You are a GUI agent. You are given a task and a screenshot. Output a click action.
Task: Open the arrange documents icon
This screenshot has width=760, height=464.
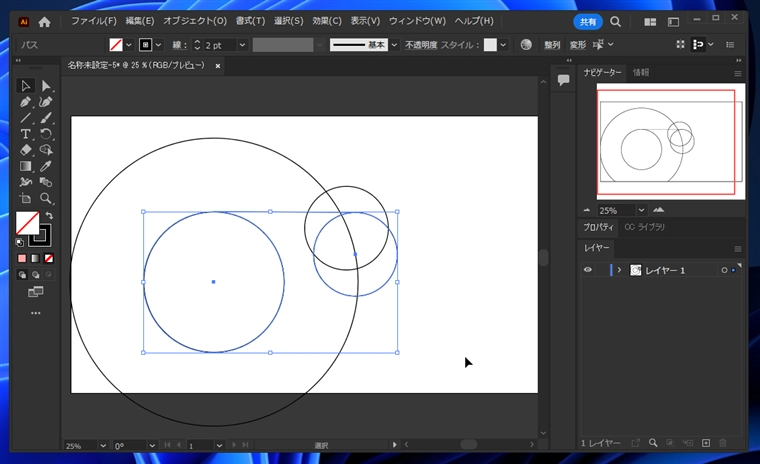tap(650, 22)
